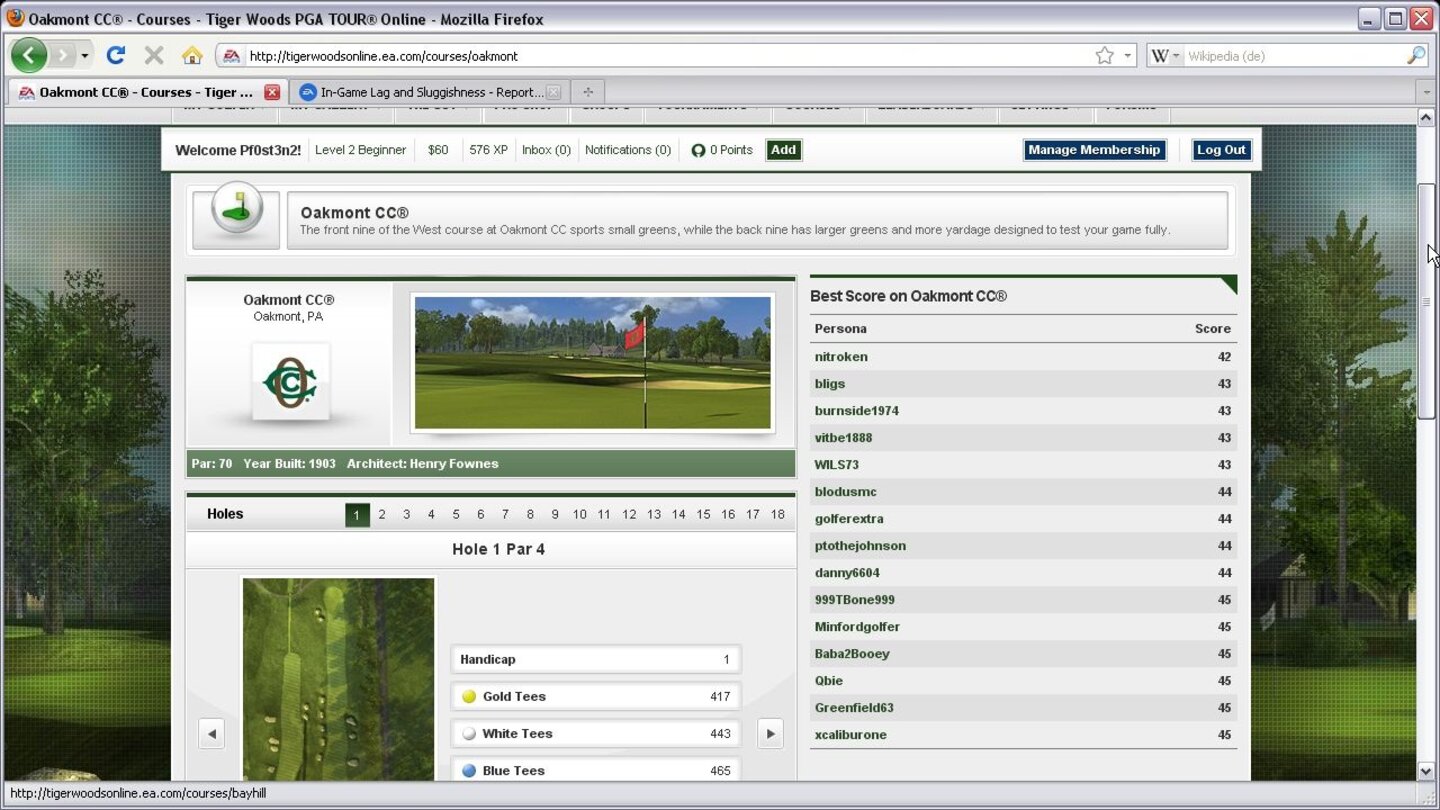Click the previous hole left arrow
Screen dimensions: 1440x810
[211, 733]
